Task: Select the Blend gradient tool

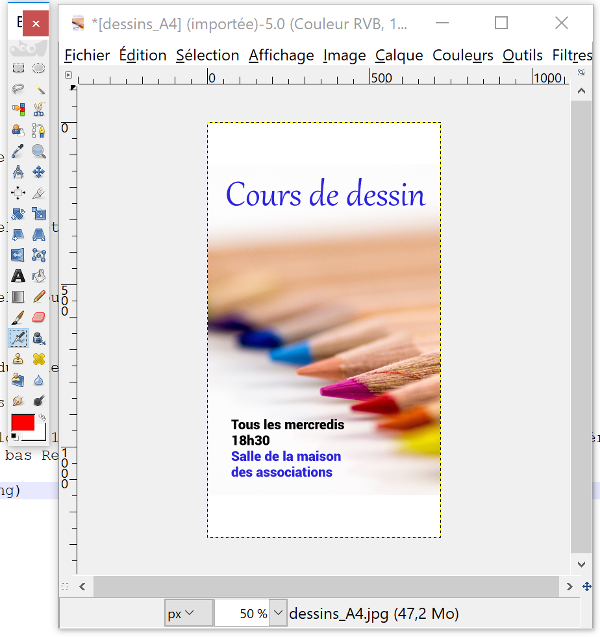Action: [18, 297]
